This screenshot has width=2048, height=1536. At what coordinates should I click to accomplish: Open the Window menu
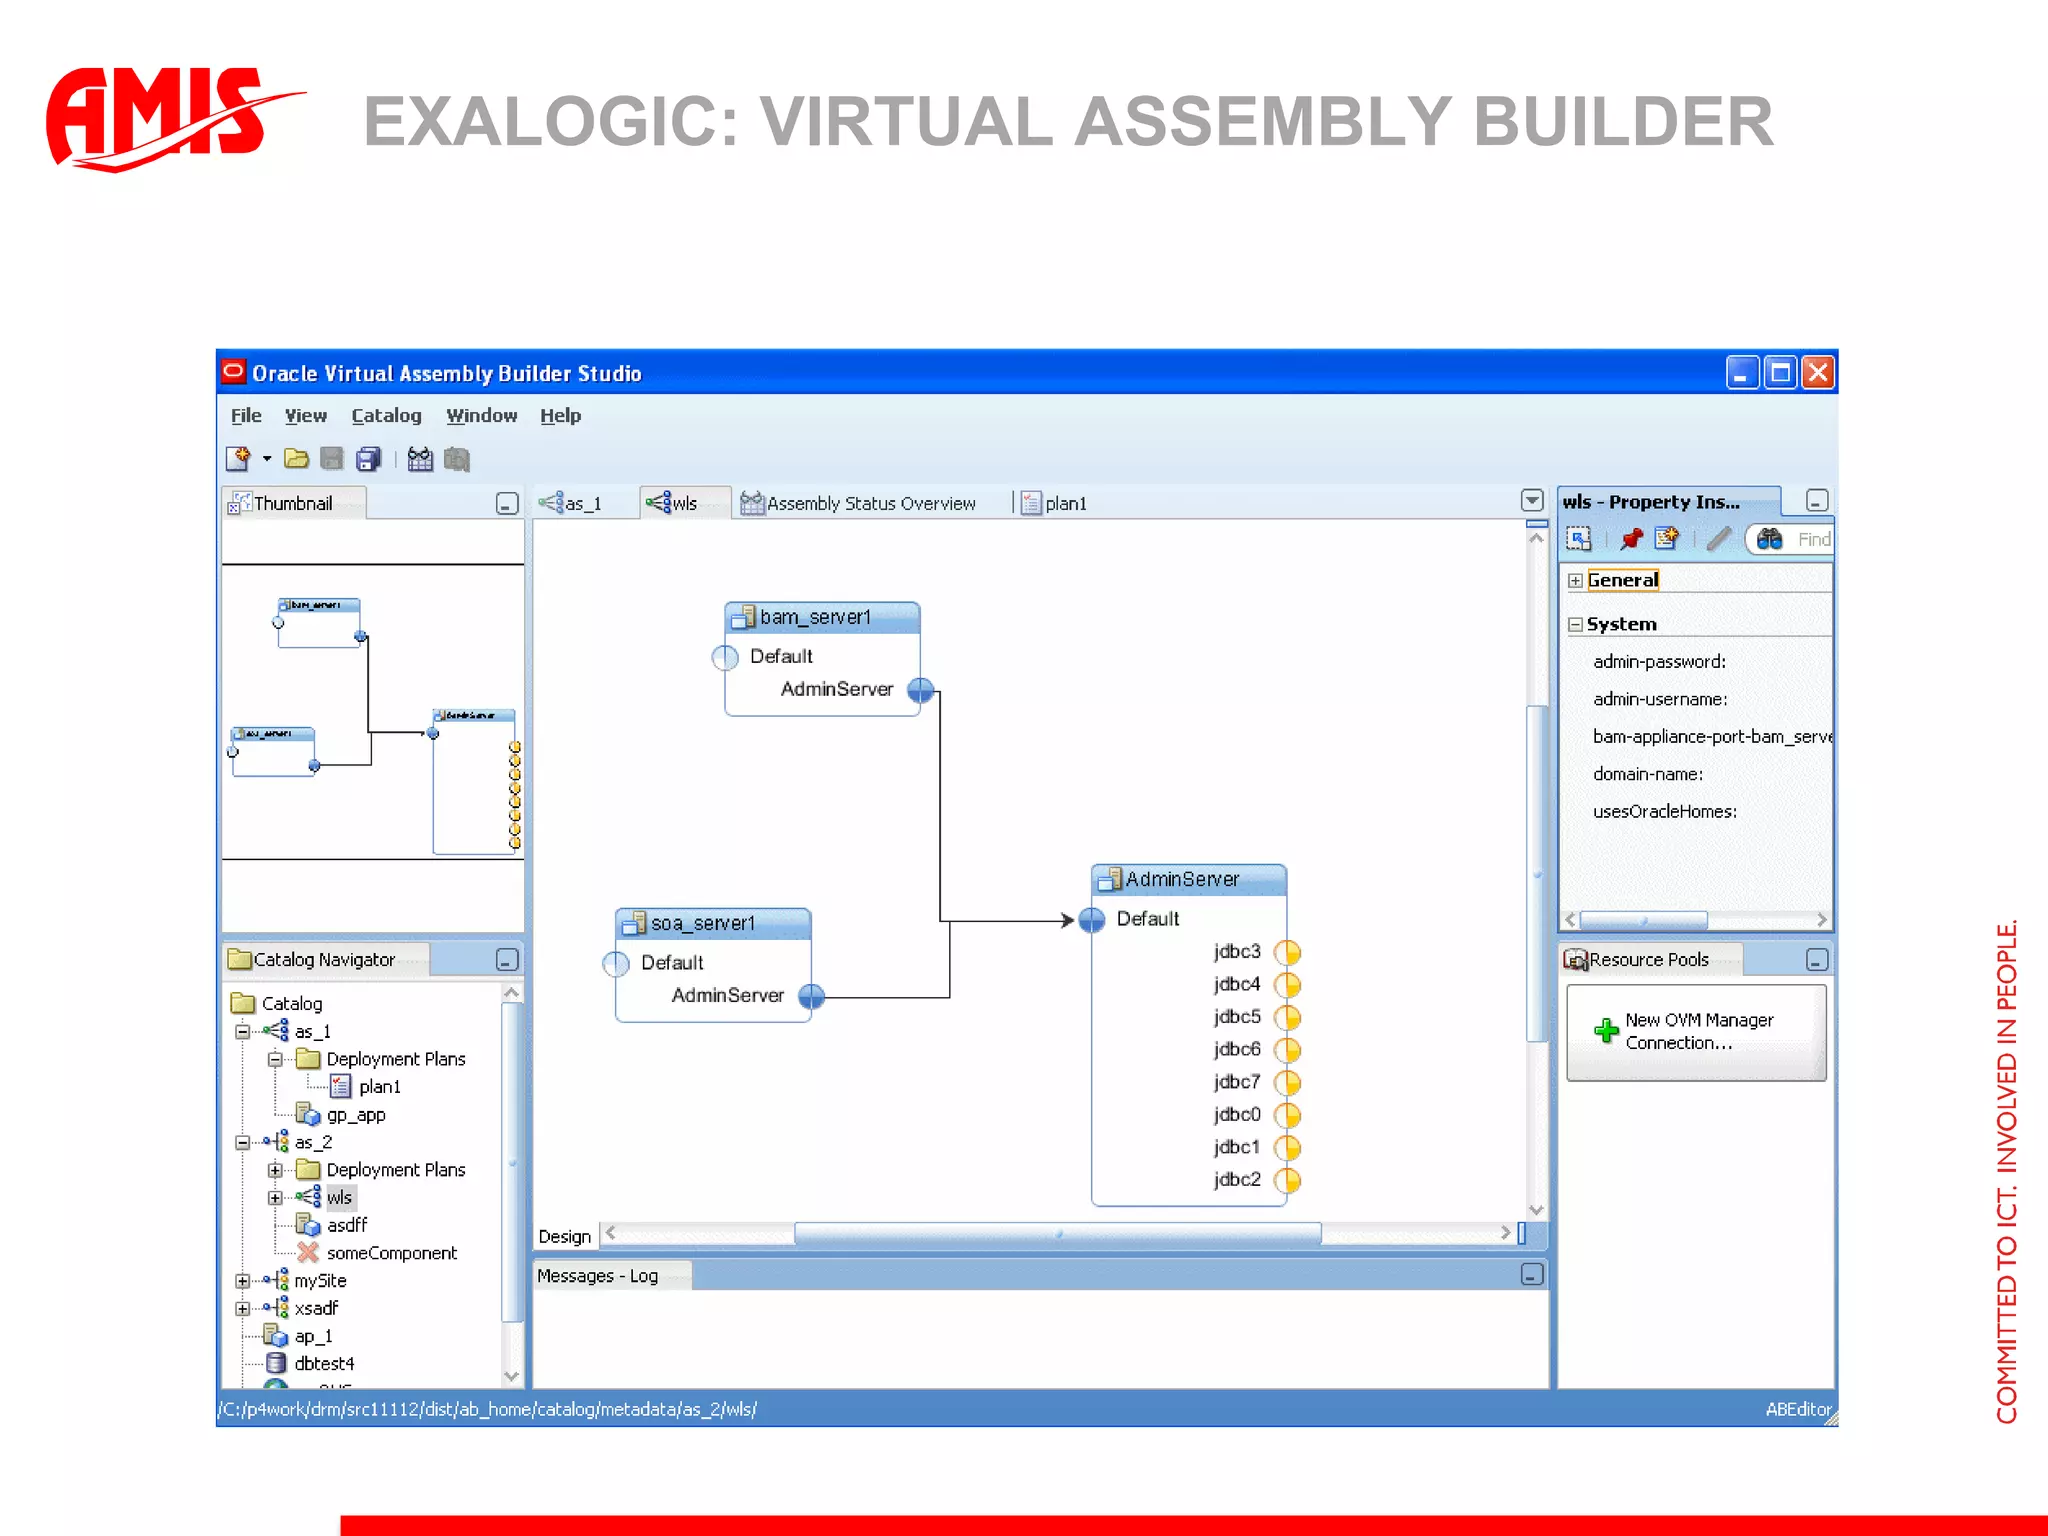coord(481,416)
